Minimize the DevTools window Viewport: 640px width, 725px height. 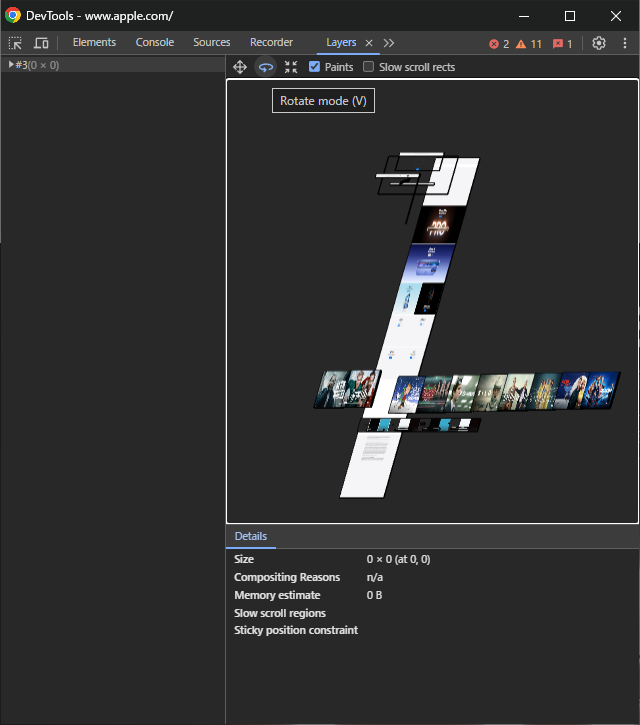point(524,16)
